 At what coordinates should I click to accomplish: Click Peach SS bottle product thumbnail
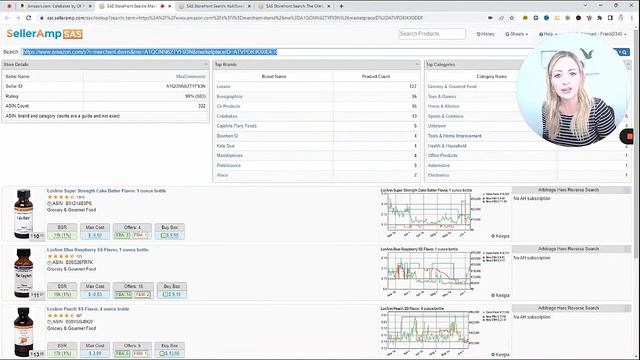pos(23,332)
